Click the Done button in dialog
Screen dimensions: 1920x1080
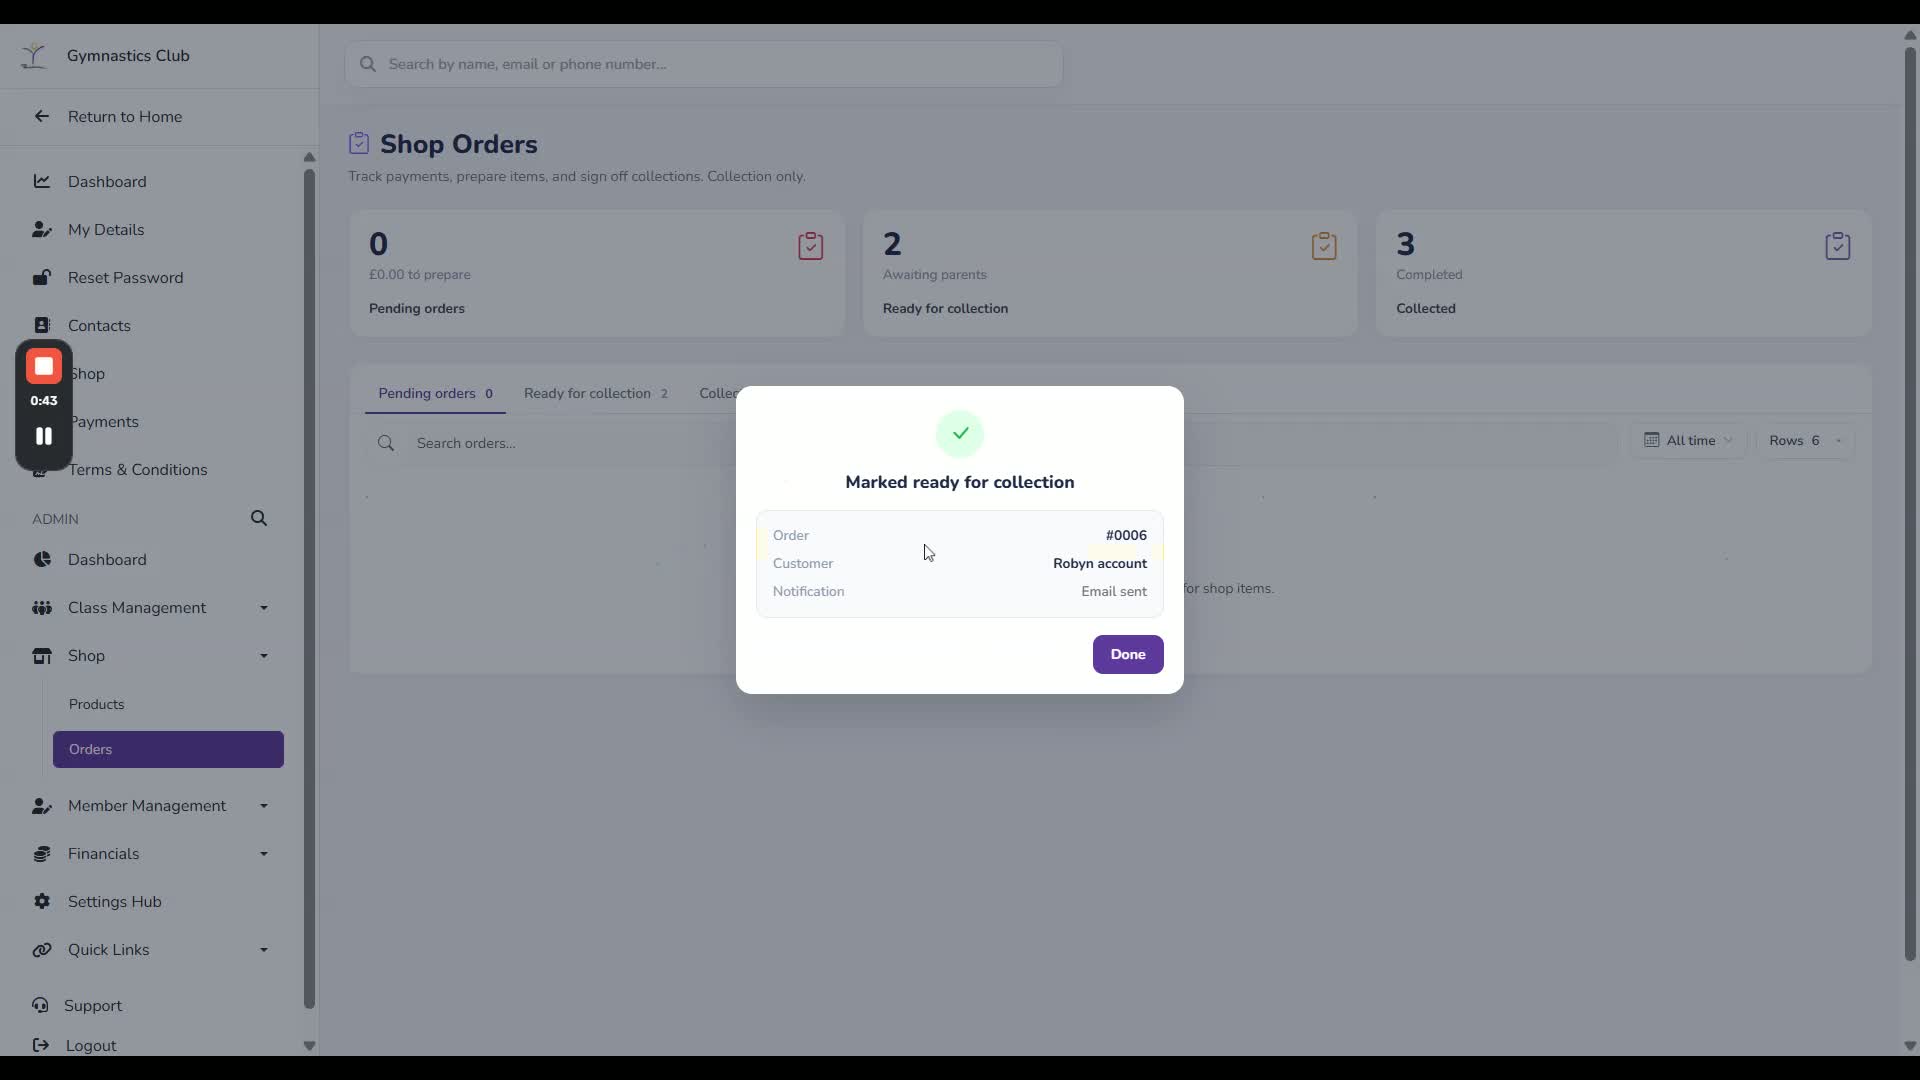coord(1128,654)
